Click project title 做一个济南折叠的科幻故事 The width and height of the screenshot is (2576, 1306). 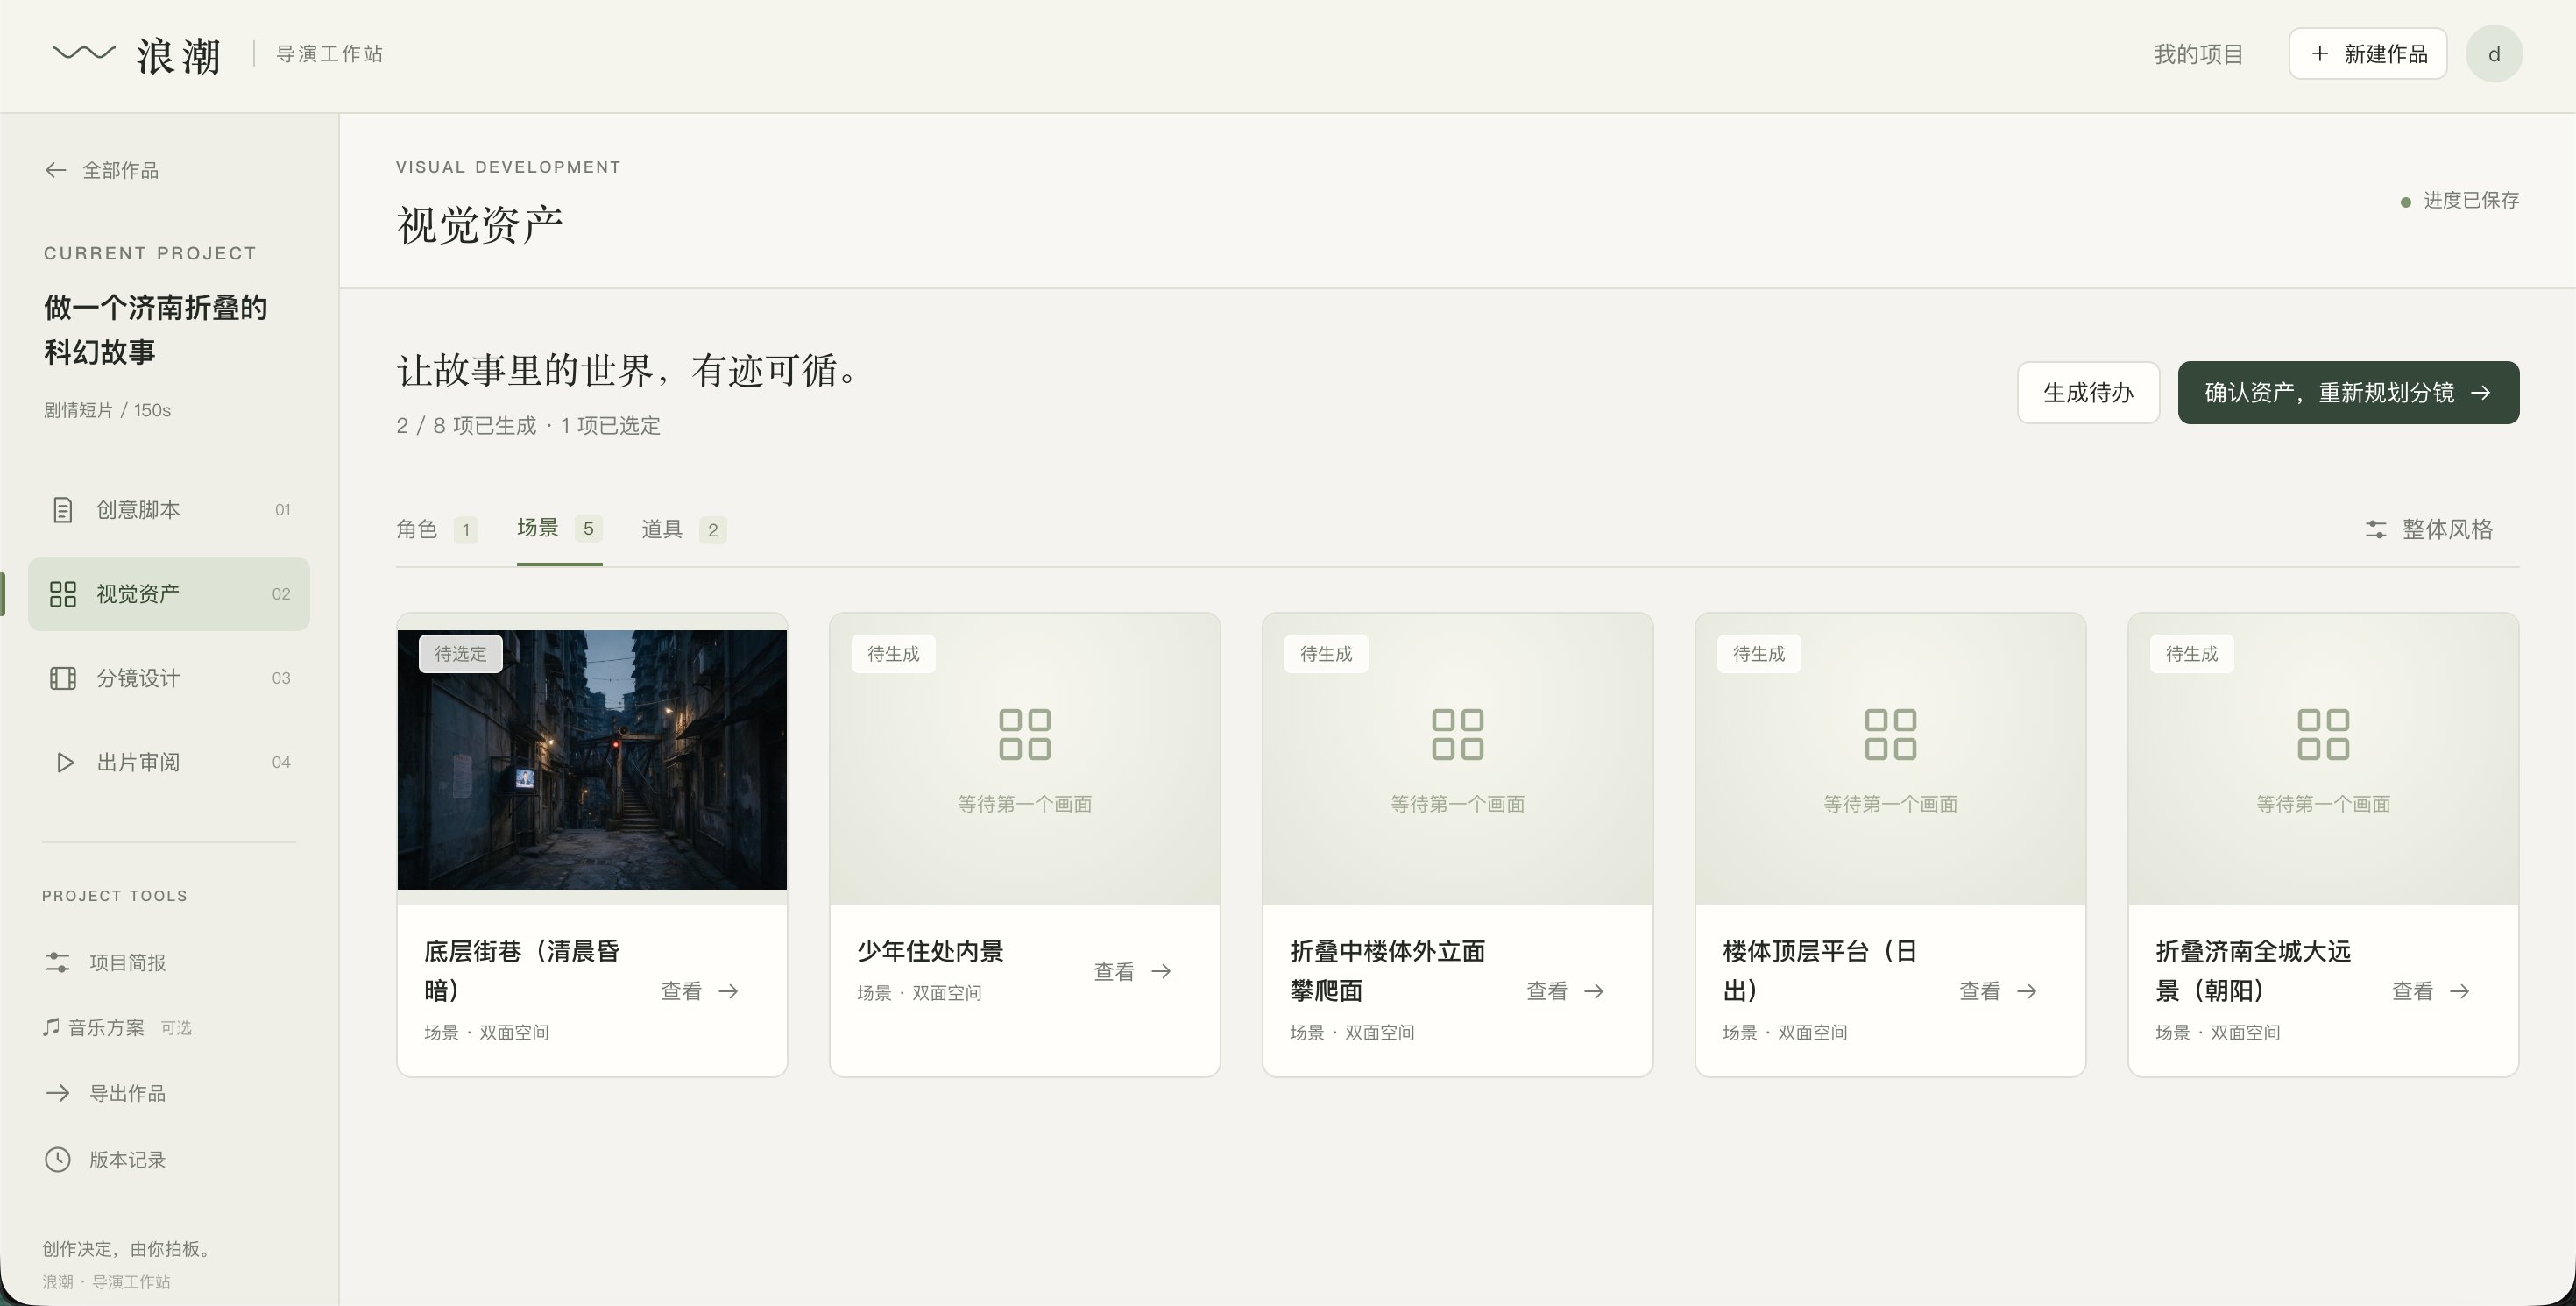pos(155,330)
